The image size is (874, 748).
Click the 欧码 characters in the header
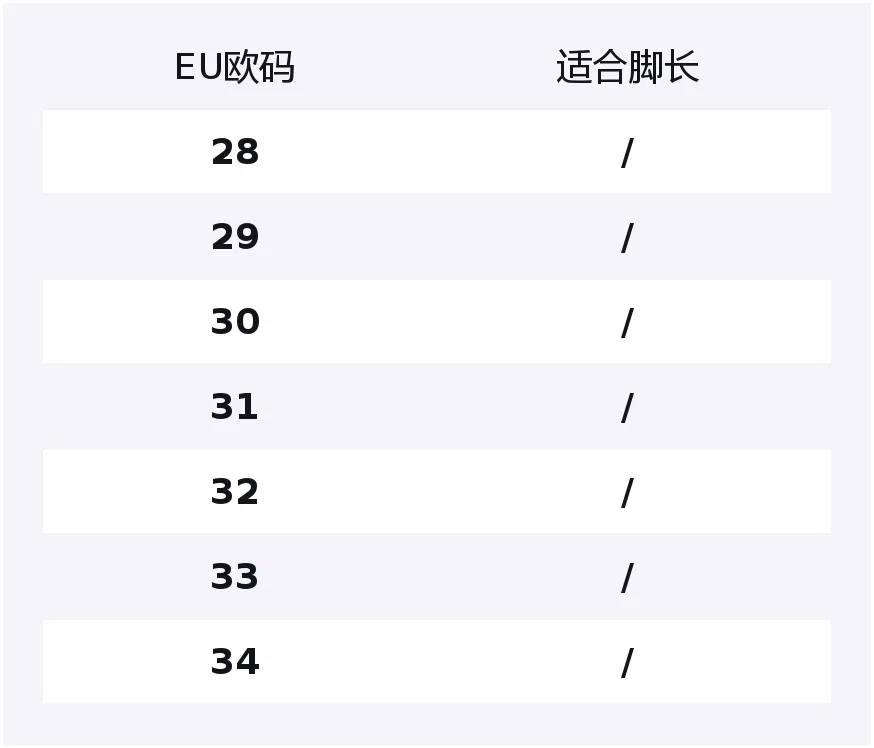[259, 67]
